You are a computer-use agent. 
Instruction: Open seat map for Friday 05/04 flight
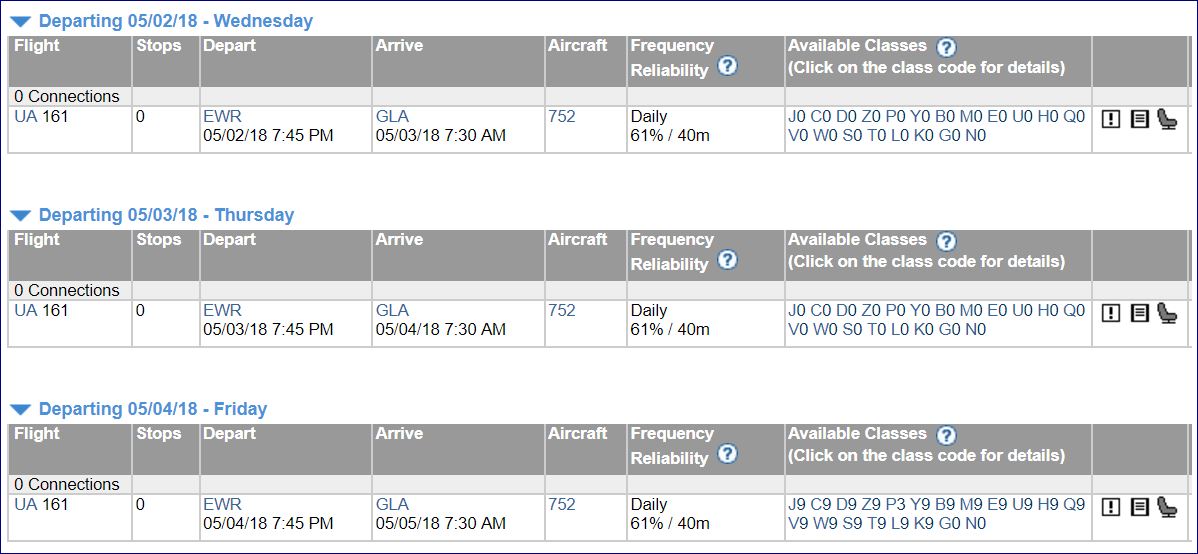pyautogui.click(x=1166, y=507)
